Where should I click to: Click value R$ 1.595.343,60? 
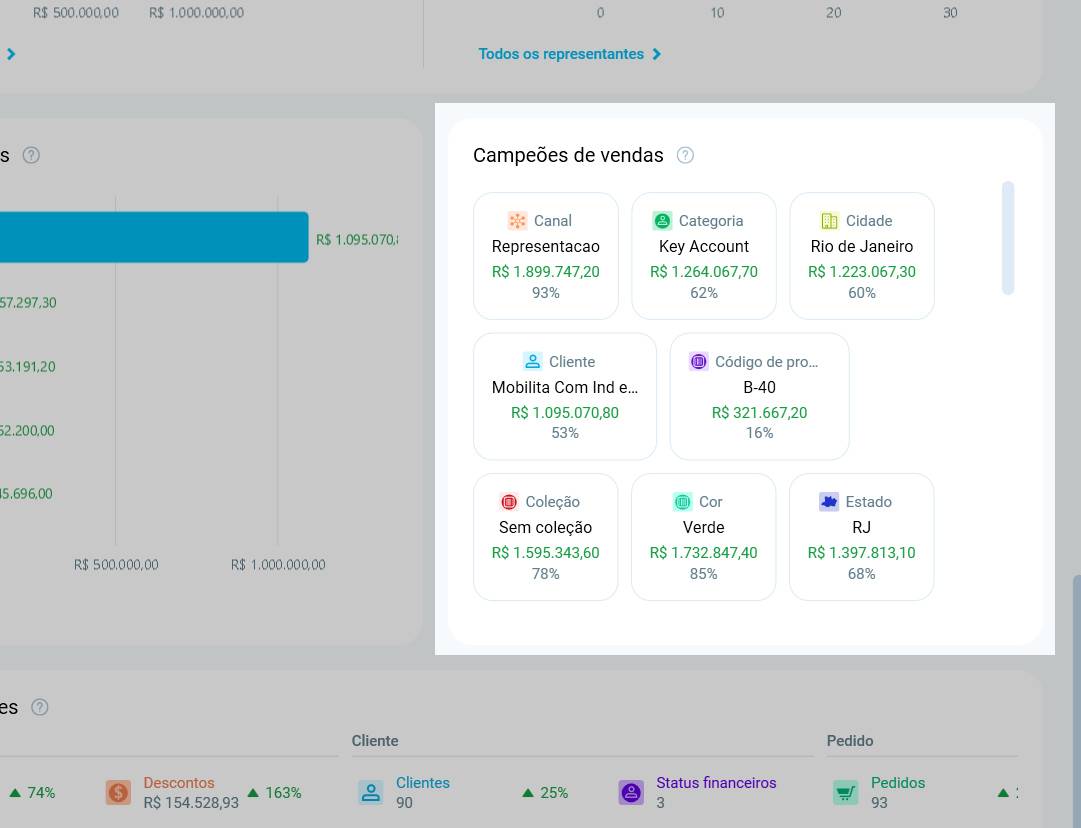[546, 552]
